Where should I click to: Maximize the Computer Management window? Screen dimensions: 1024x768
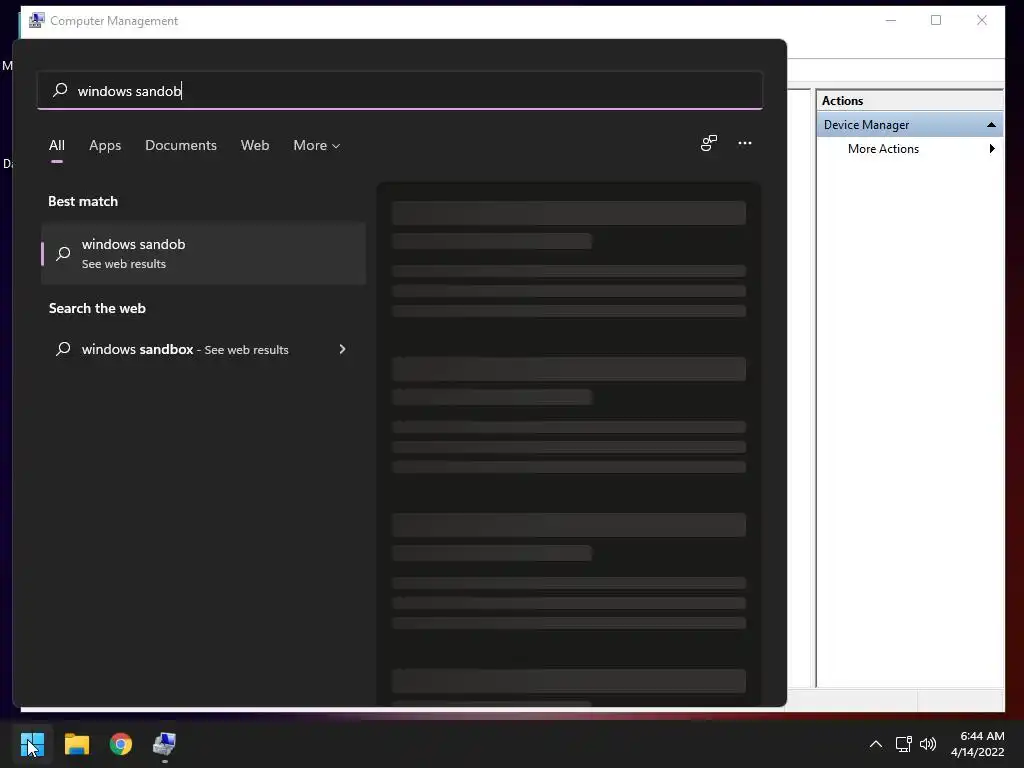(x=936, y=20)
